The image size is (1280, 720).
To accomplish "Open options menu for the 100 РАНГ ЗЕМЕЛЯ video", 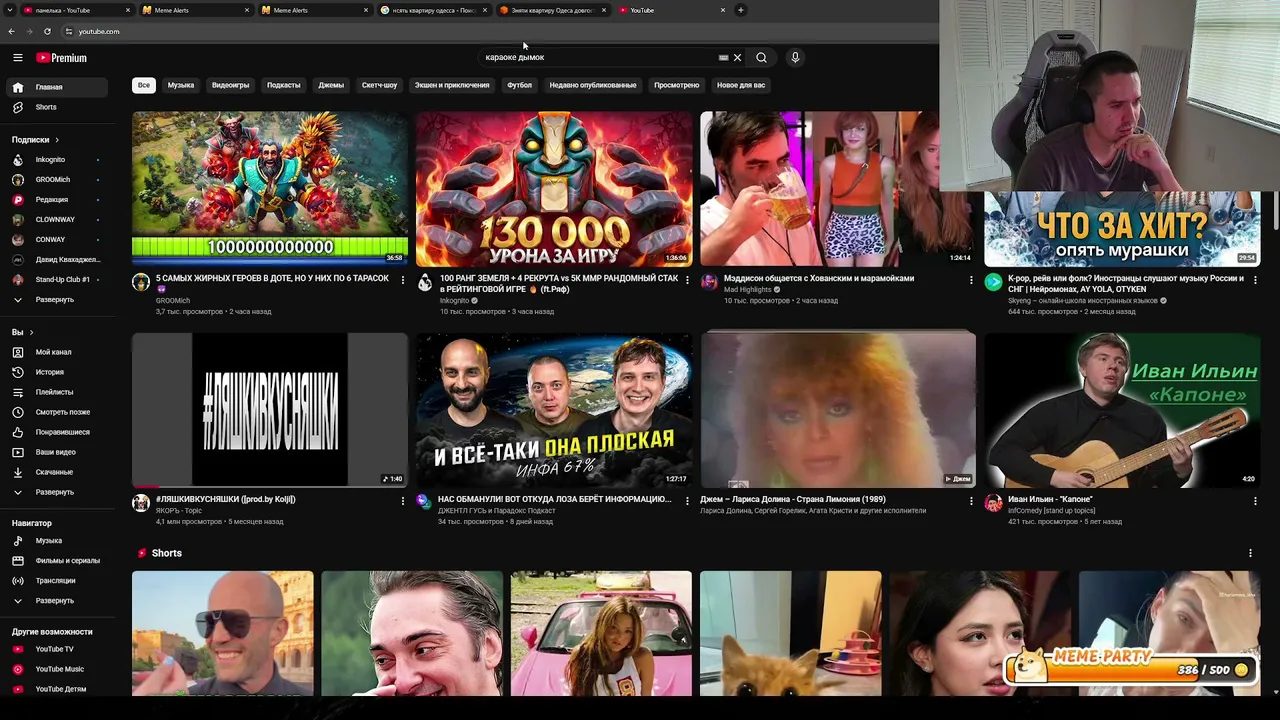I will 687,280.
